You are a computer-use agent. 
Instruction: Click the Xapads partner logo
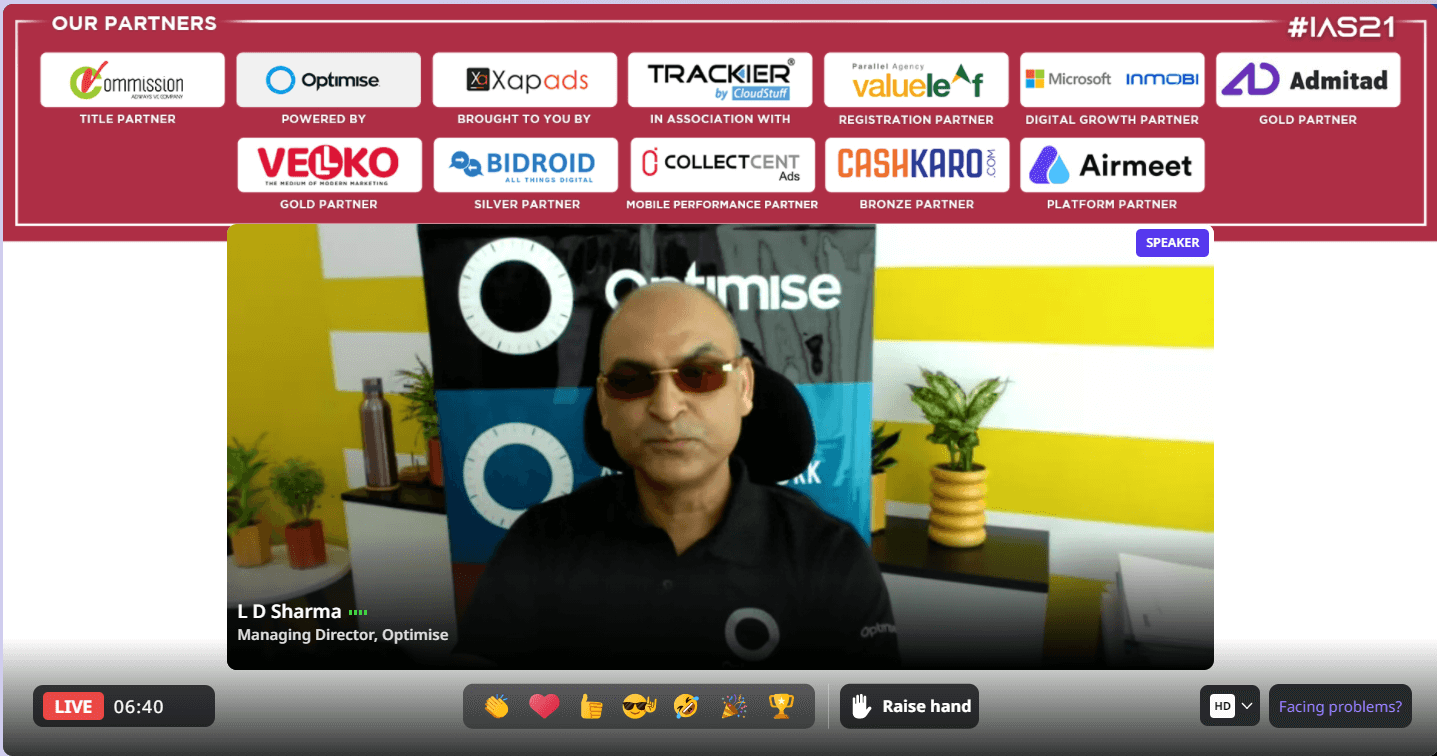(x=525, y=80)
